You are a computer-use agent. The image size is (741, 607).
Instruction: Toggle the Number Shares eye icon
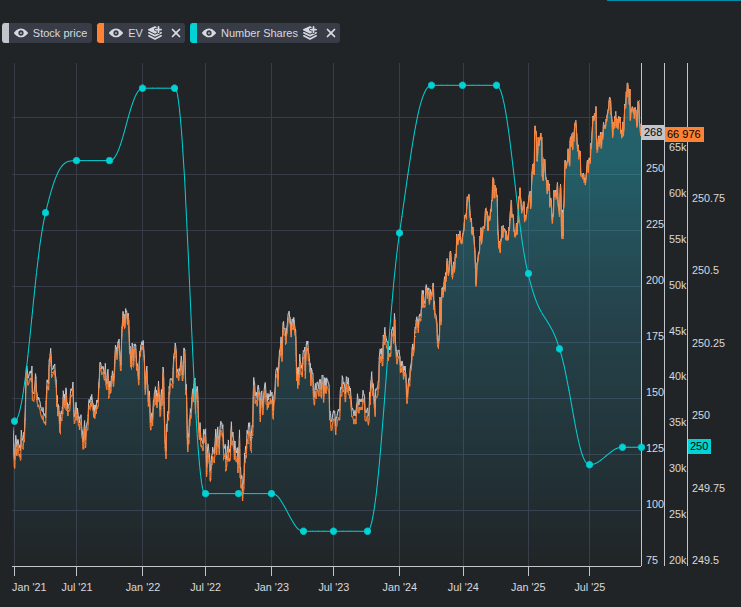pyautogui.click(x=209, y=33)
